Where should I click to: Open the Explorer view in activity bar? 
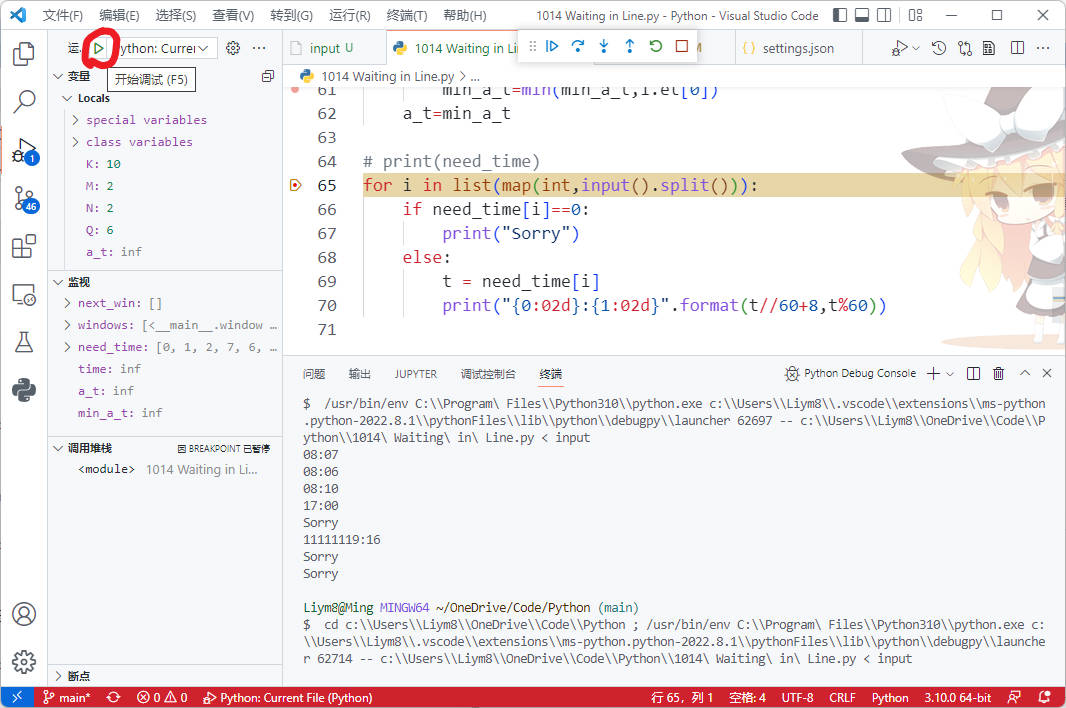point(24,54)
